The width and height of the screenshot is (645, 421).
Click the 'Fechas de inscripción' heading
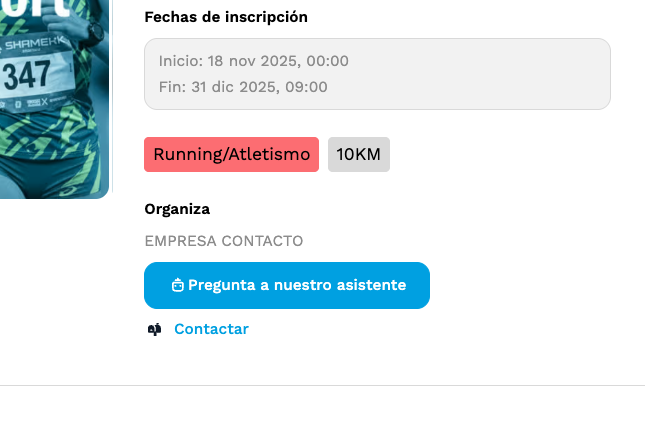pos(226,17)
